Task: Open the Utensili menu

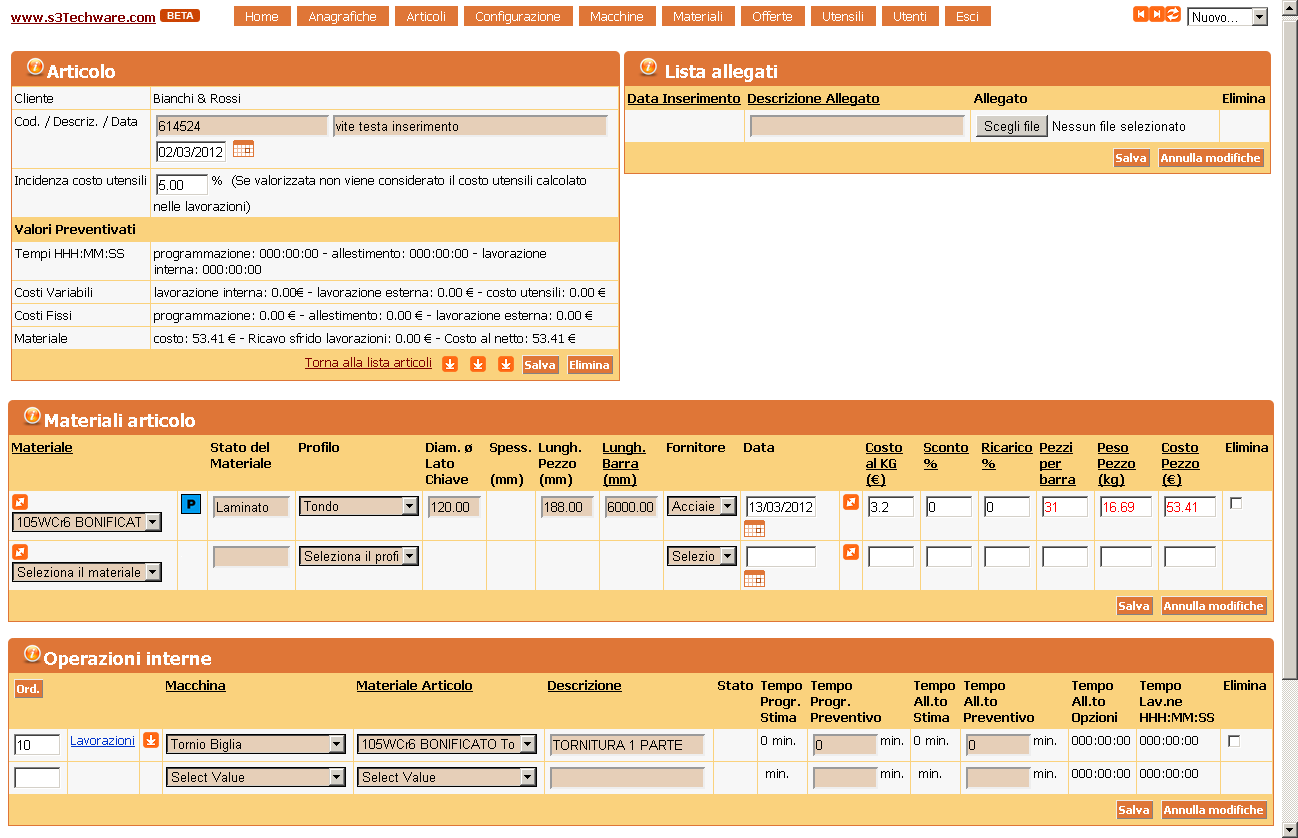Action: point(843,16)
